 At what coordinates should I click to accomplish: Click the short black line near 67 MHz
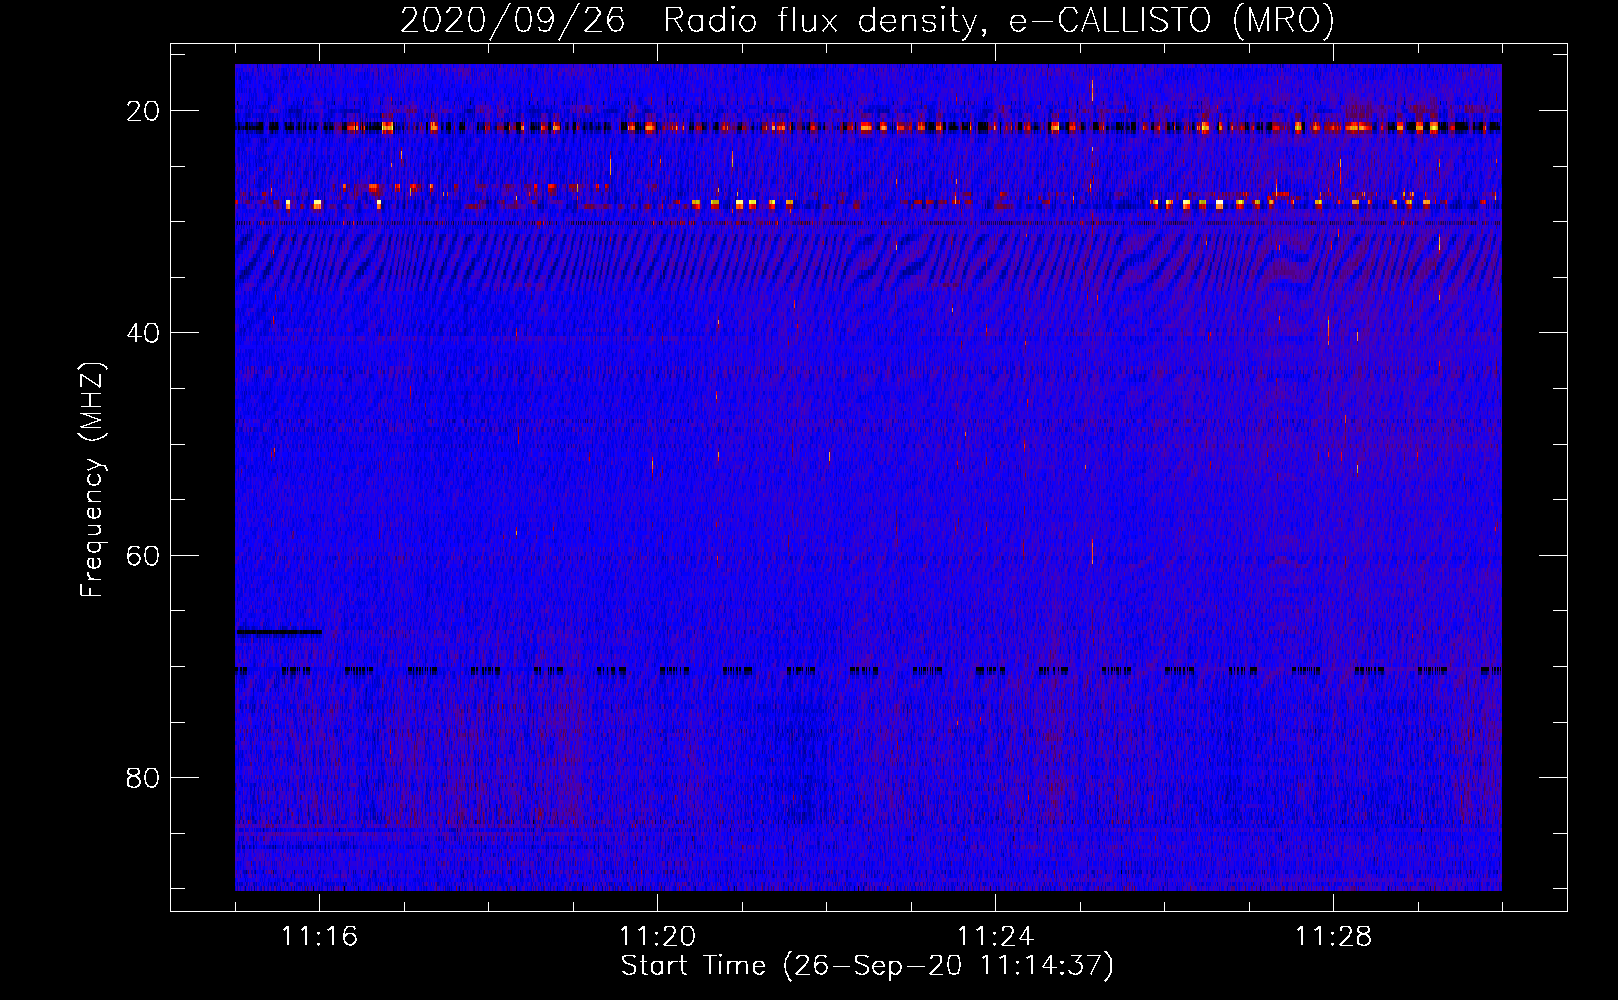(279, 632)
